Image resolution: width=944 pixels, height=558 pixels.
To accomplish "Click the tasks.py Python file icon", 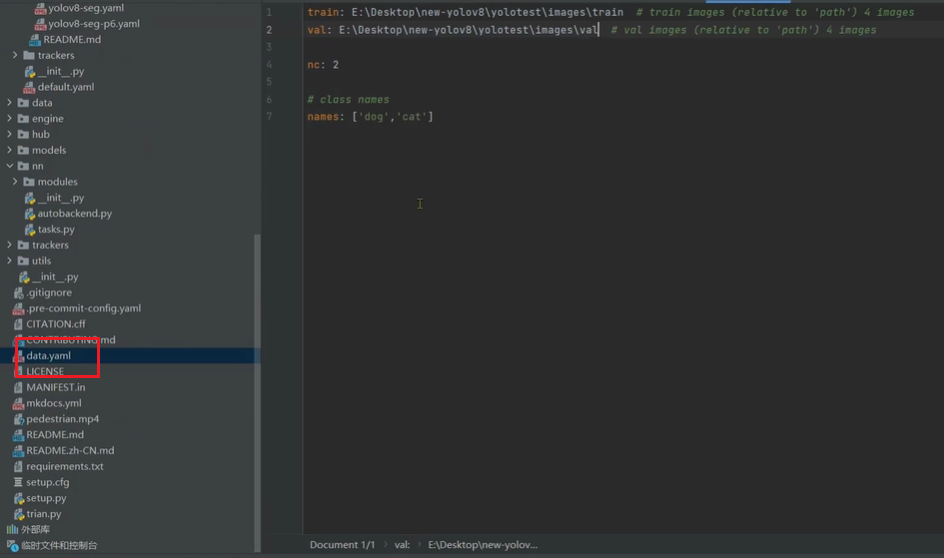I will 30,229.
